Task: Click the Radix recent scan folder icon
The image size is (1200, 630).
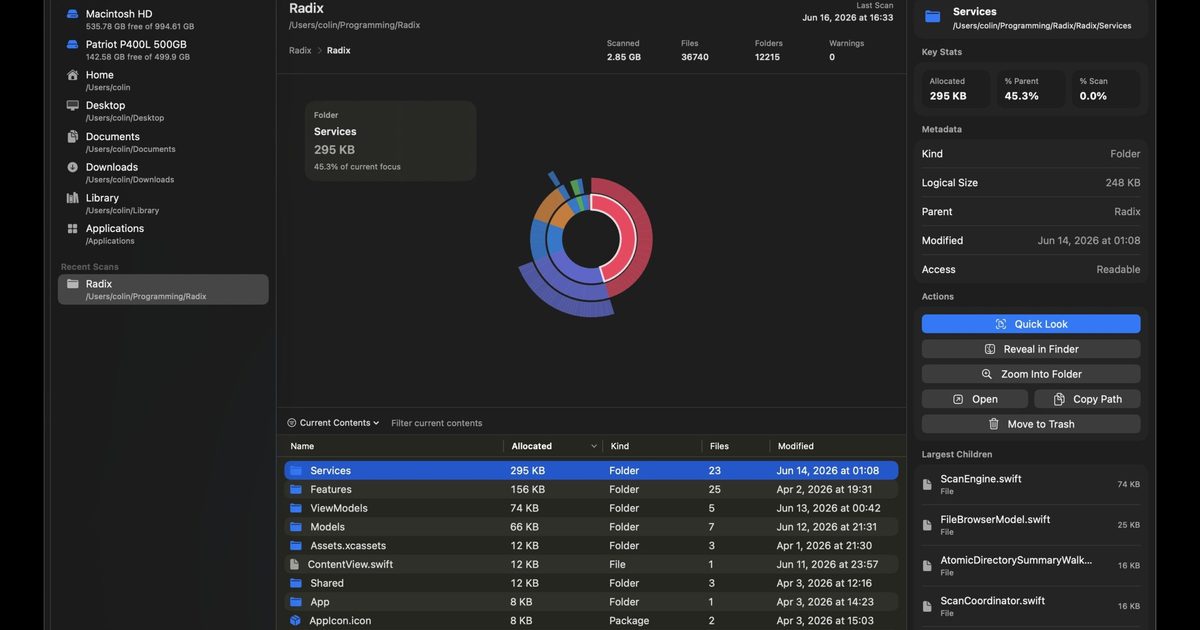Action: (72, 284)
